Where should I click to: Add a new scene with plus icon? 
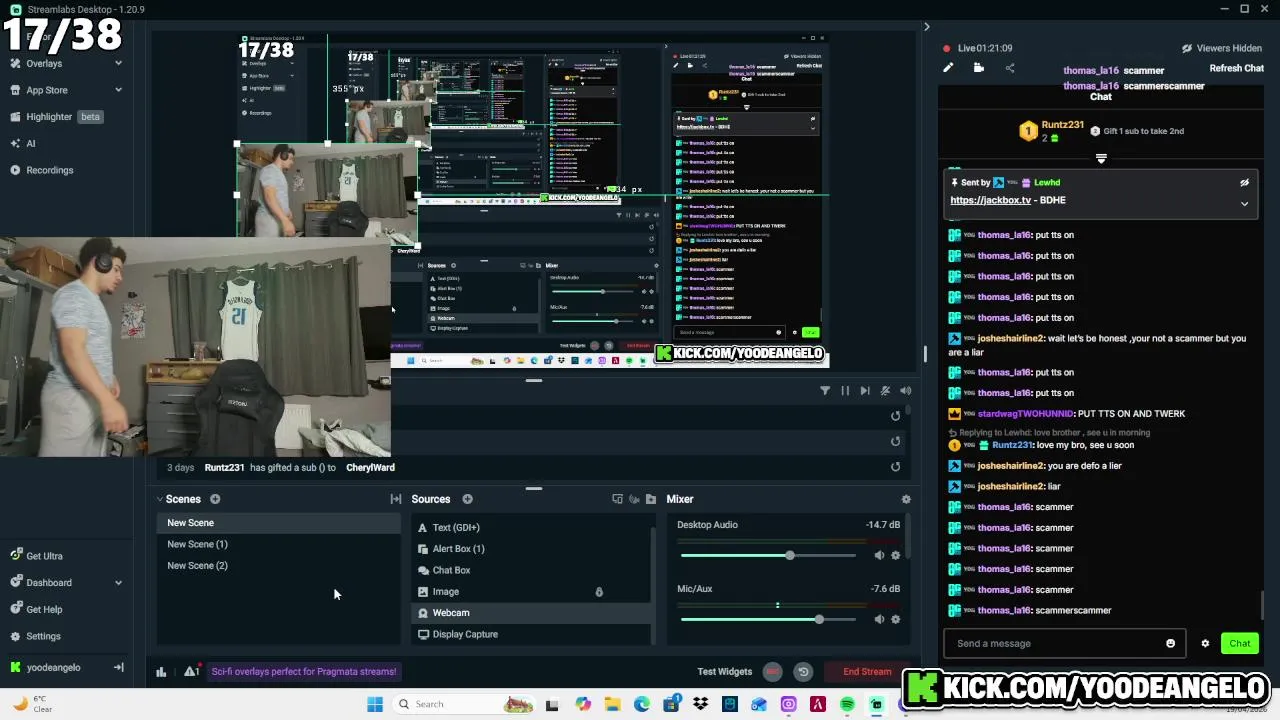click(x=215, y=499)
